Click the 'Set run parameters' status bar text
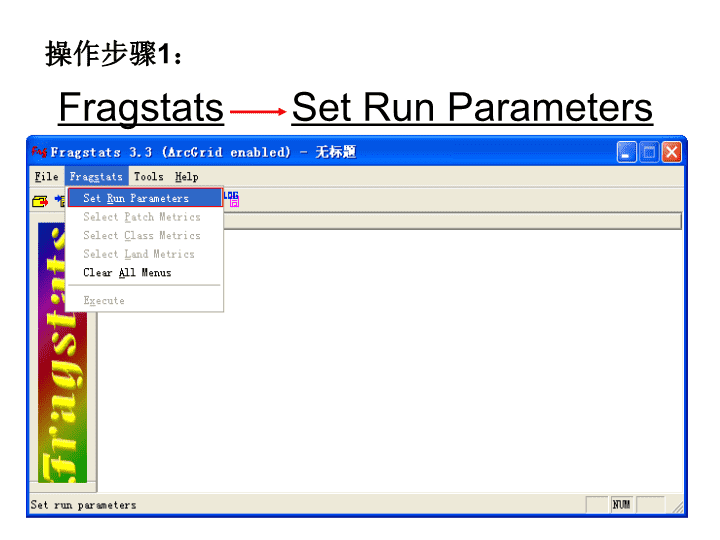 click(84, 505)
